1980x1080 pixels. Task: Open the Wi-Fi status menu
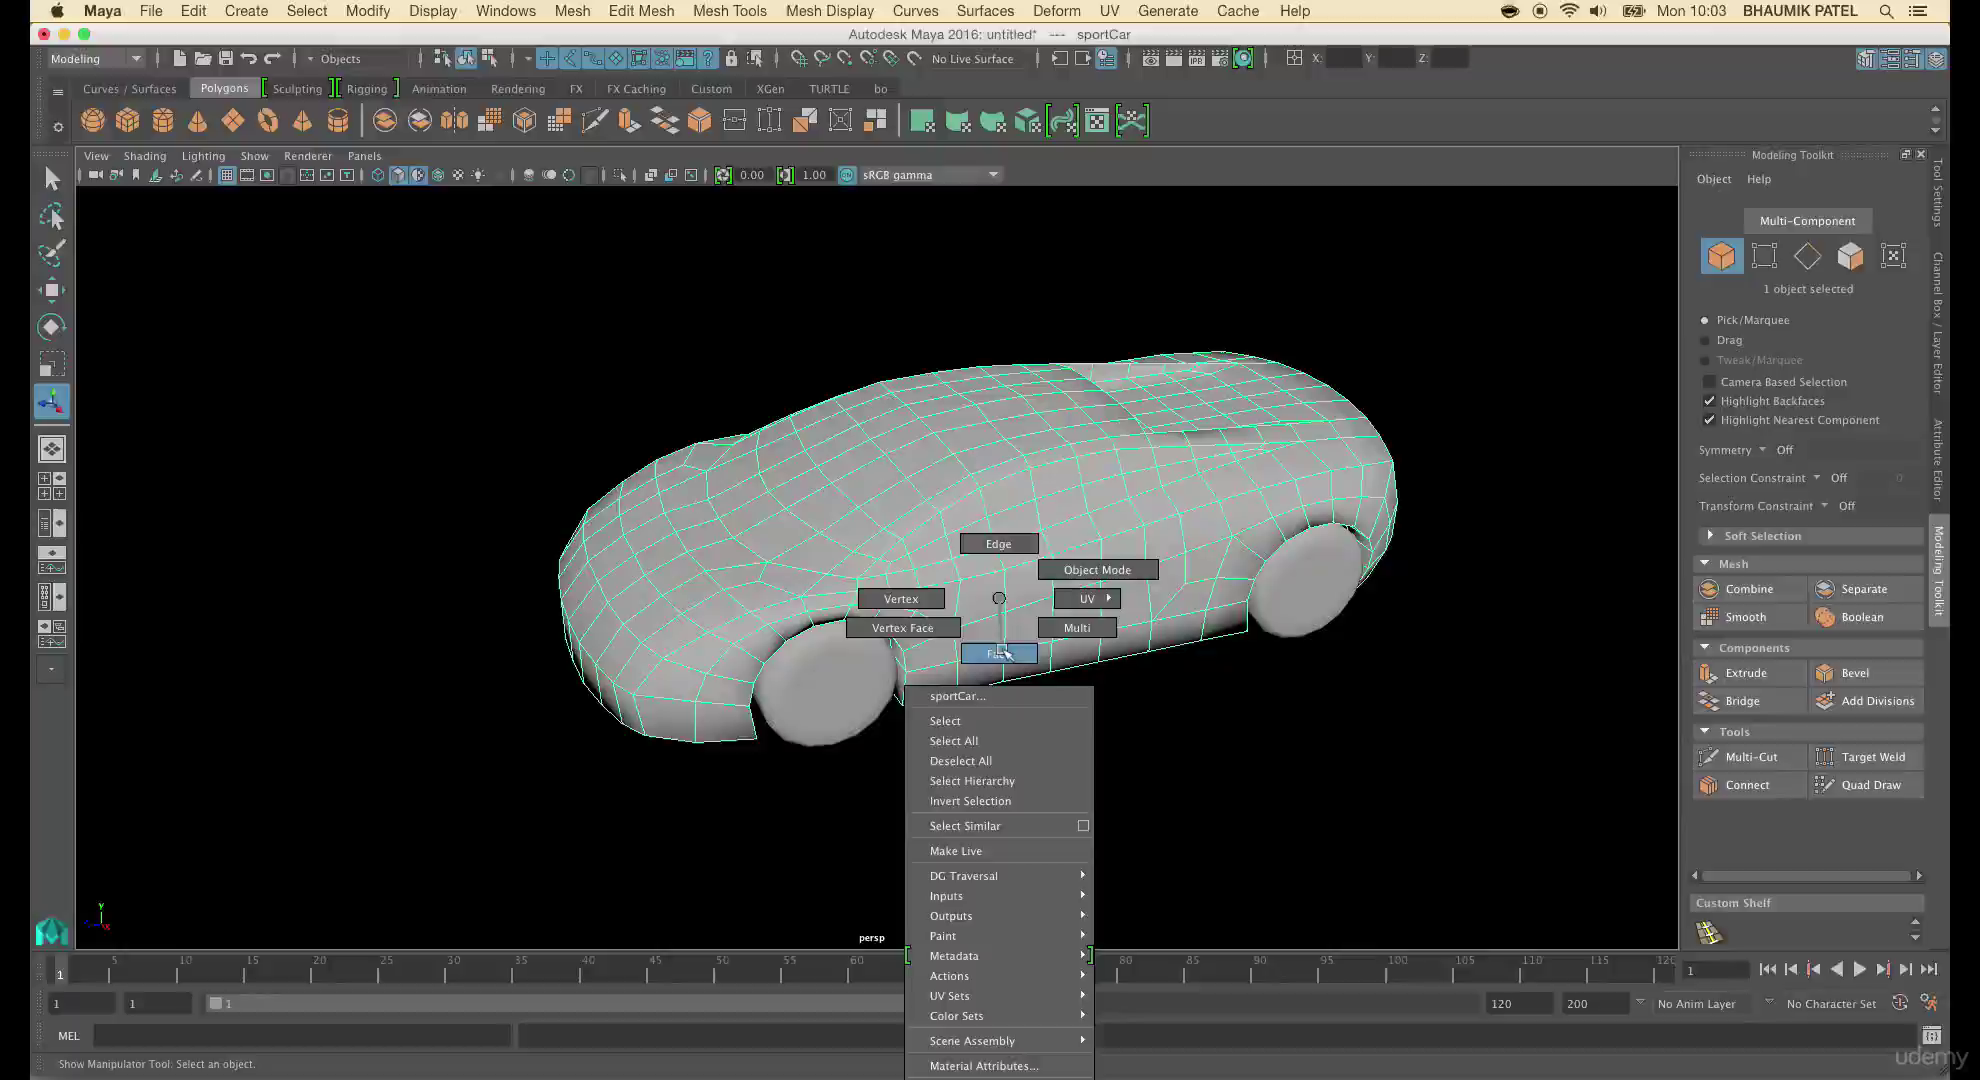(1569, 11)
